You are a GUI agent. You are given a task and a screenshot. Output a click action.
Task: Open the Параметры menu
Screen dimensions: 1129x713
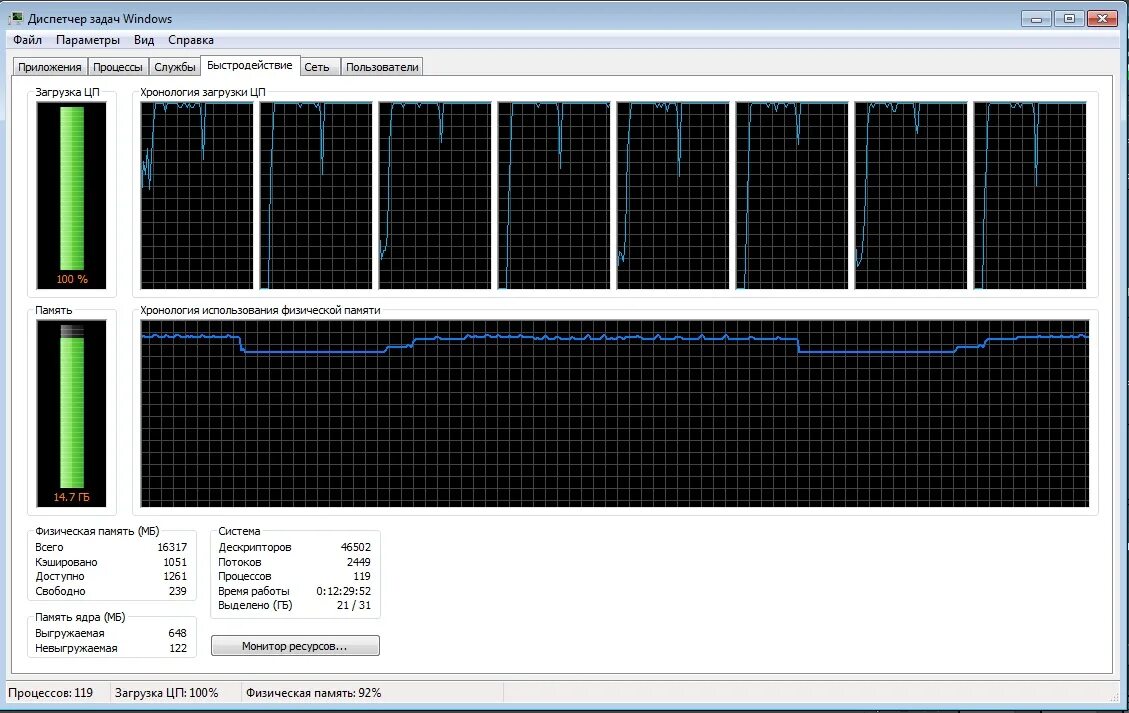point(88,40)
